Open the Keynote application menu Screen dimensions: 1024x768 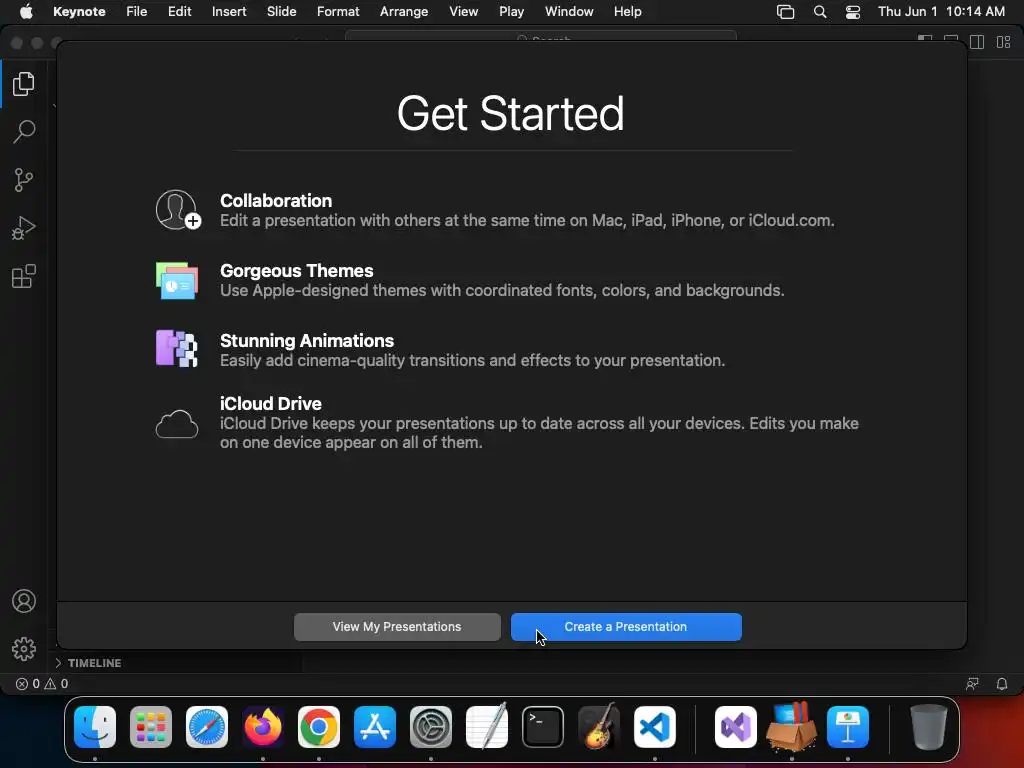pos(79,12)
